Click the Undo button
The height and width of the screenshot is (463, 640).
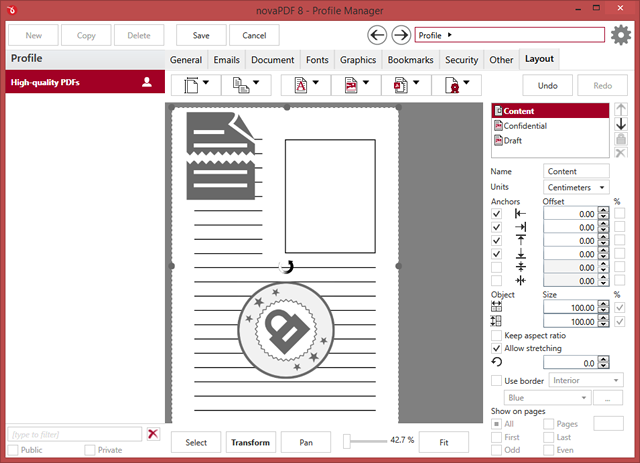(x=547, y=85)
